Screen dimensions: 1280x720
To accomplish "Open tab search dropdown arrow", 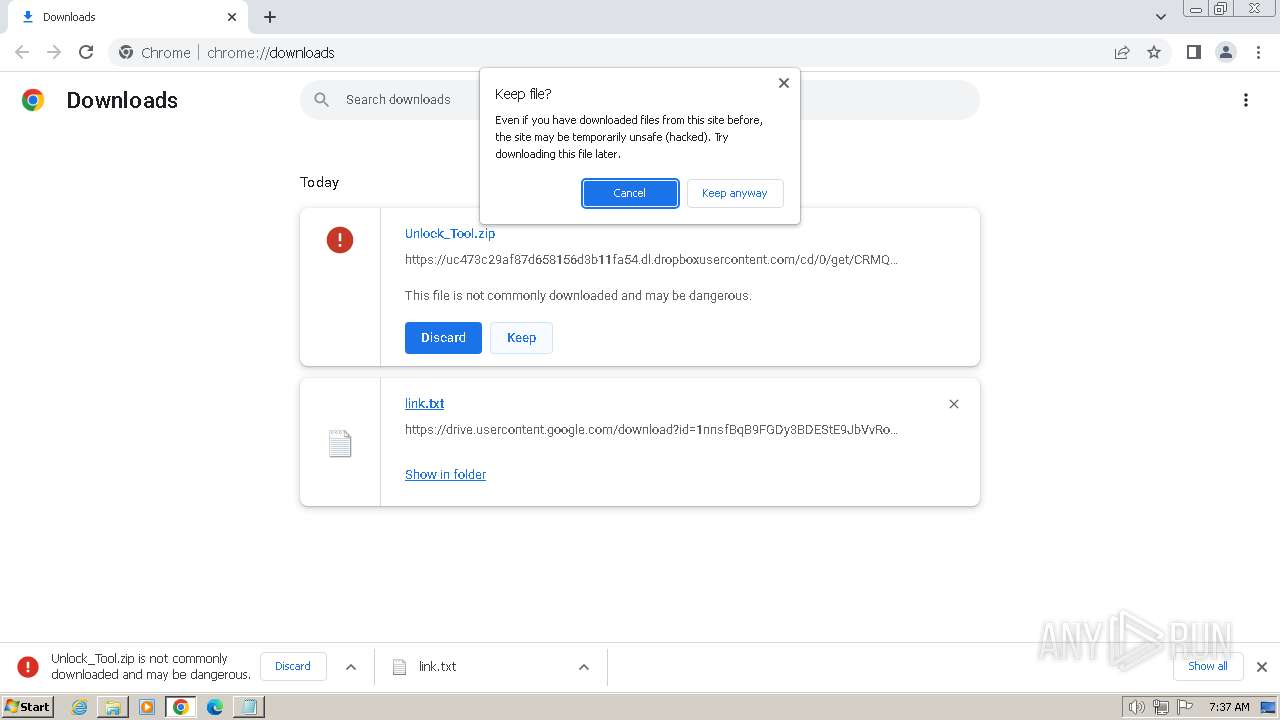I will pyautogui.click(x=1161, y=17).
